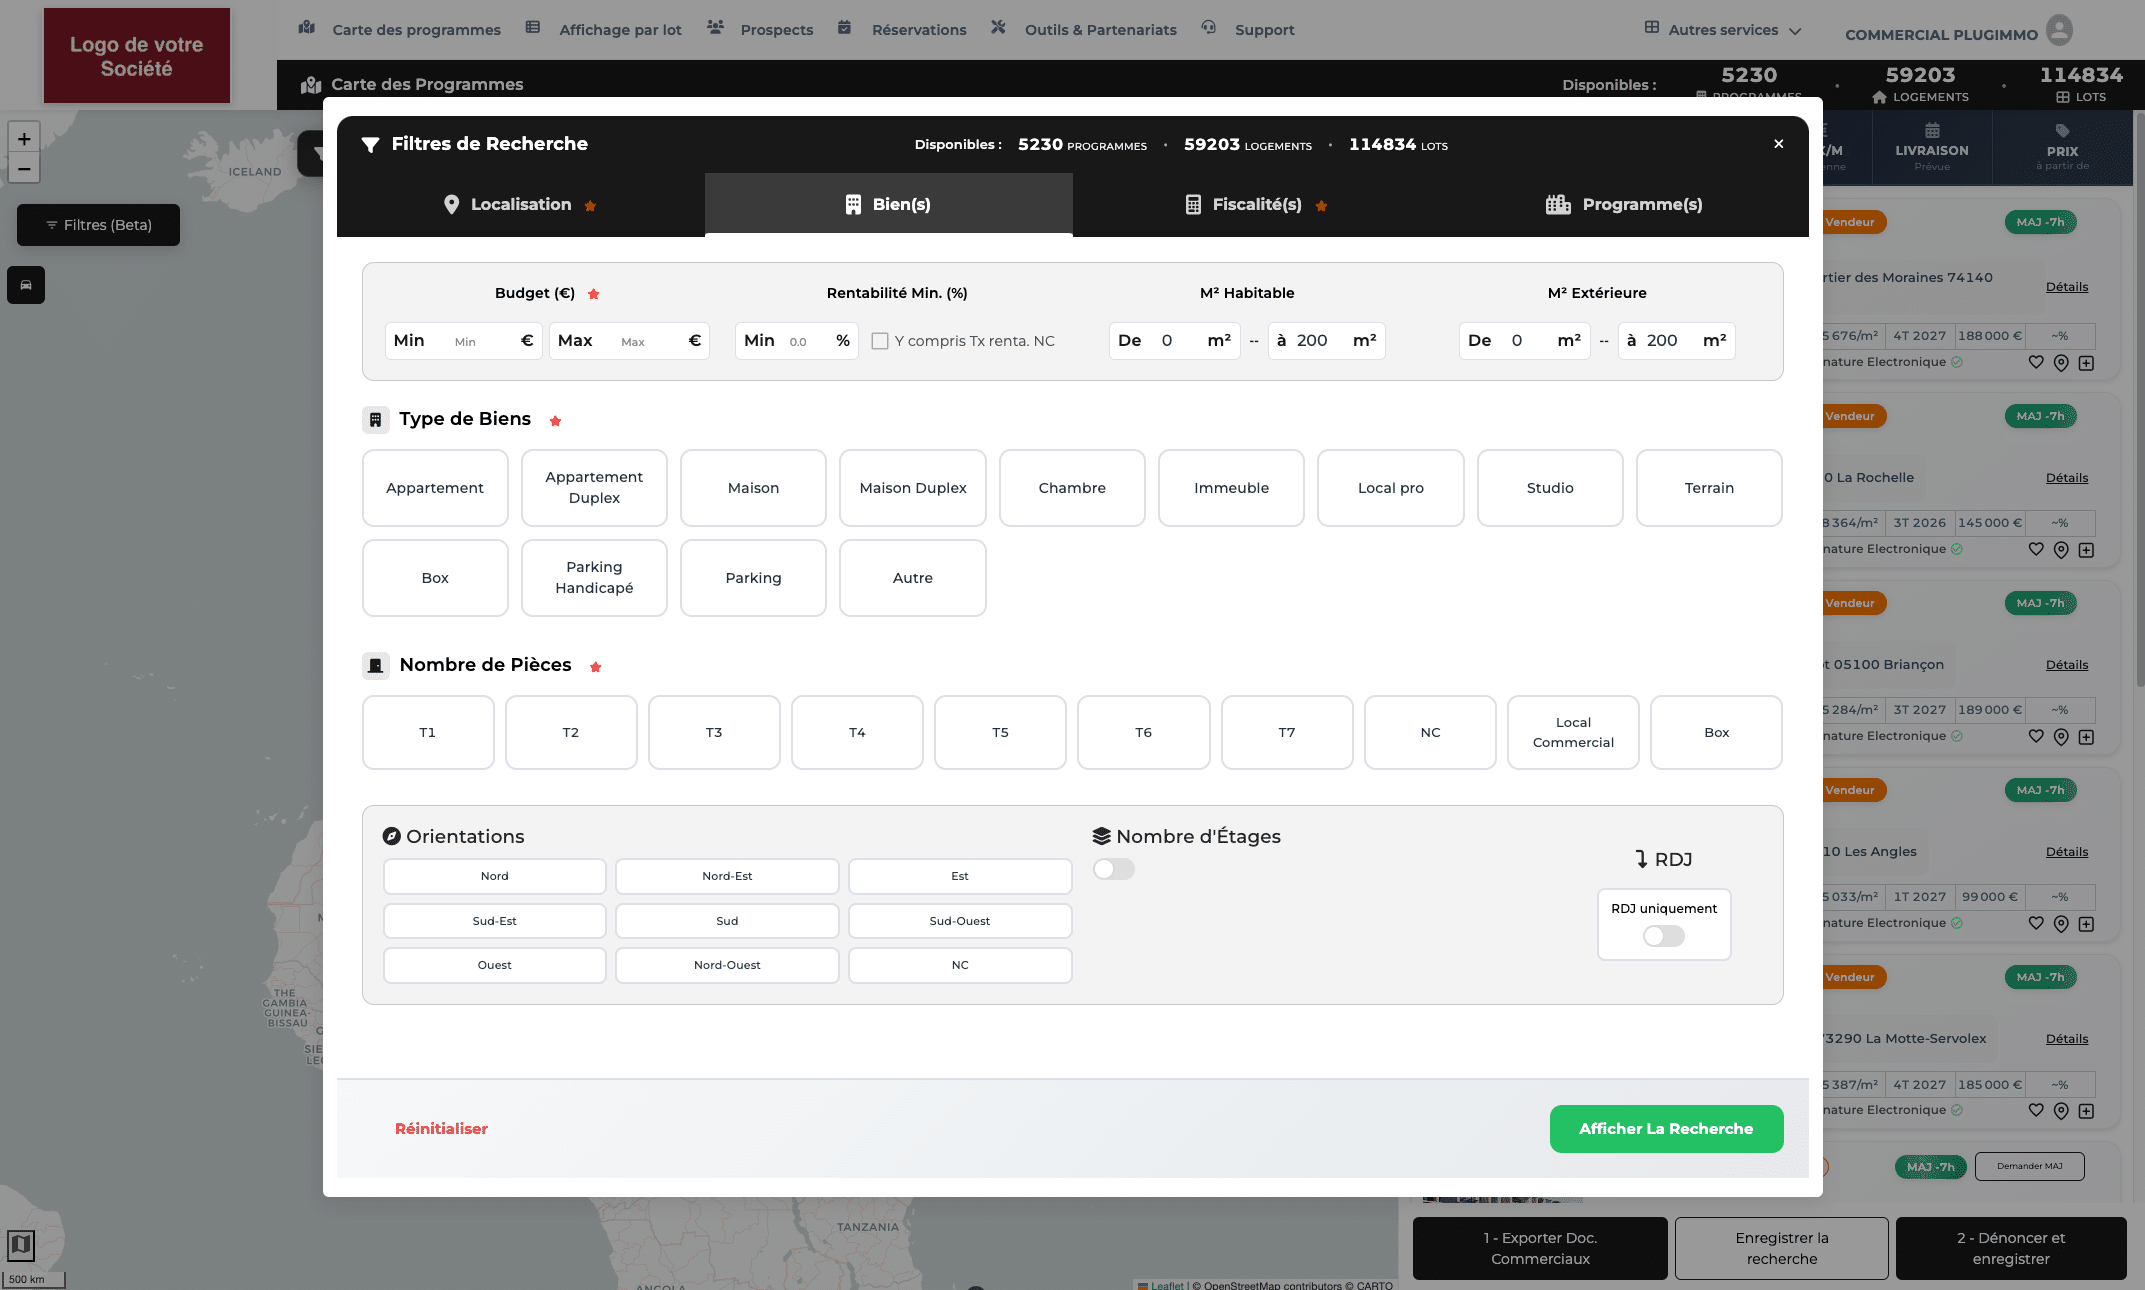This screenshot has height=1290, width=2145.
Task: Turn on the RDJ uniquement switch
Action: (x=1664, y=936)
